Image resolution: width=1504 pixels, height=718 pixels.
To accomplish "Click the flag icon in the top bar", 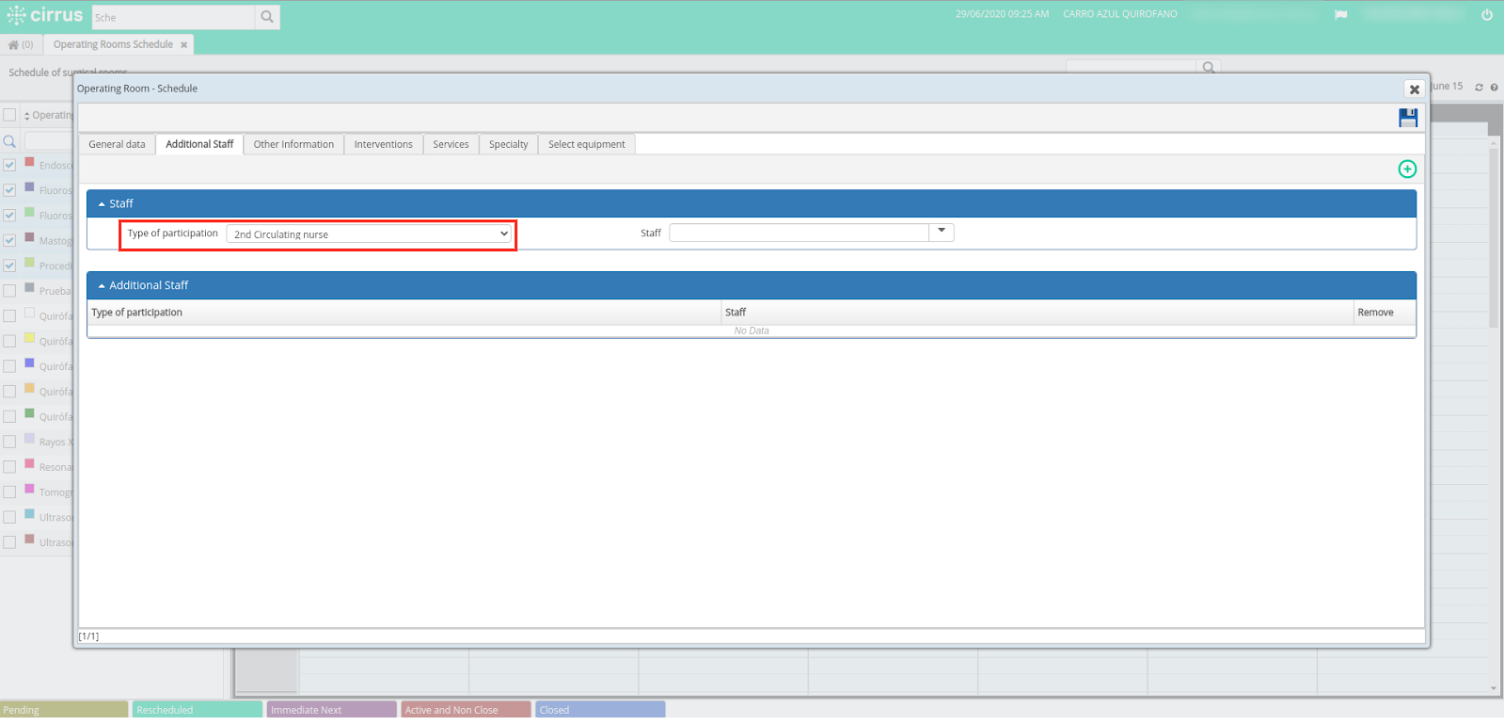I will 1340,14.
